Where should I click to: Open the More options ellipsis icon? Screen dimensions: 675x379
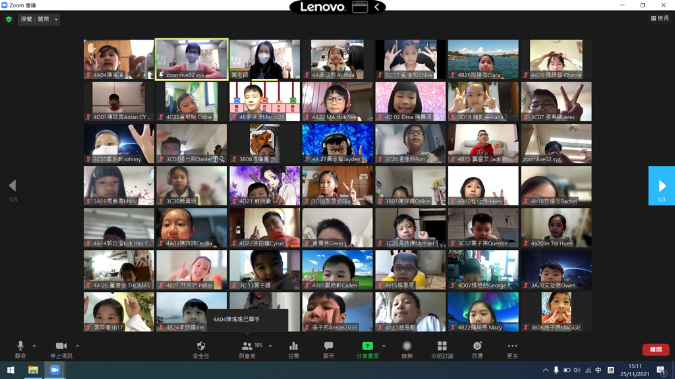(512, 346)
